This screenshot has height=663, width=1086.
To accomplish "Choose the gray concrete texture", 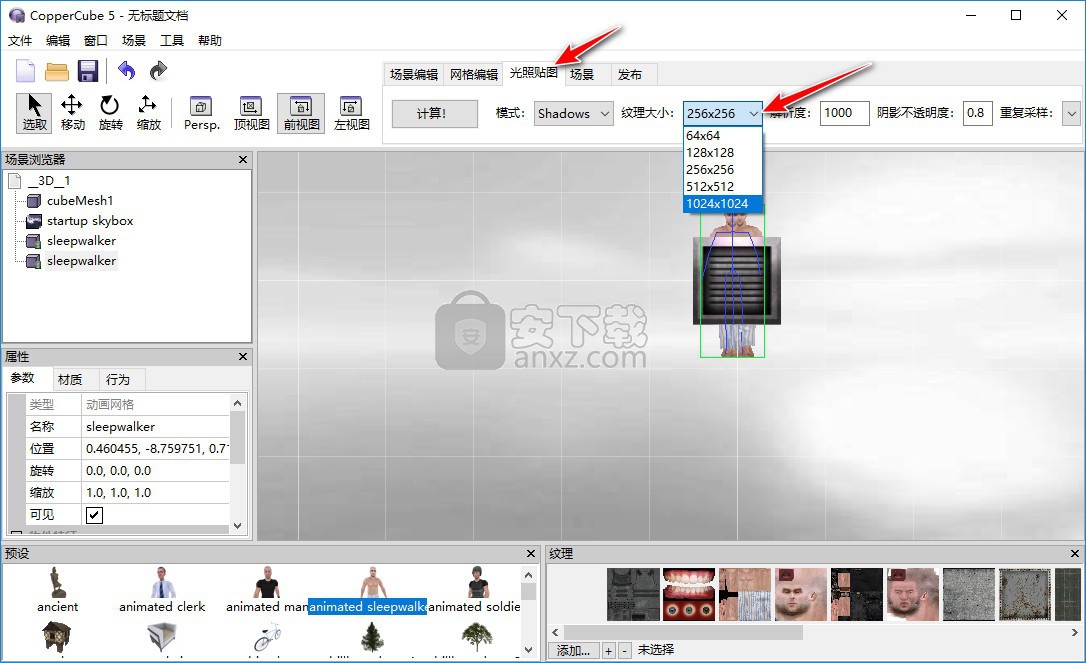I will coord(969,594).
